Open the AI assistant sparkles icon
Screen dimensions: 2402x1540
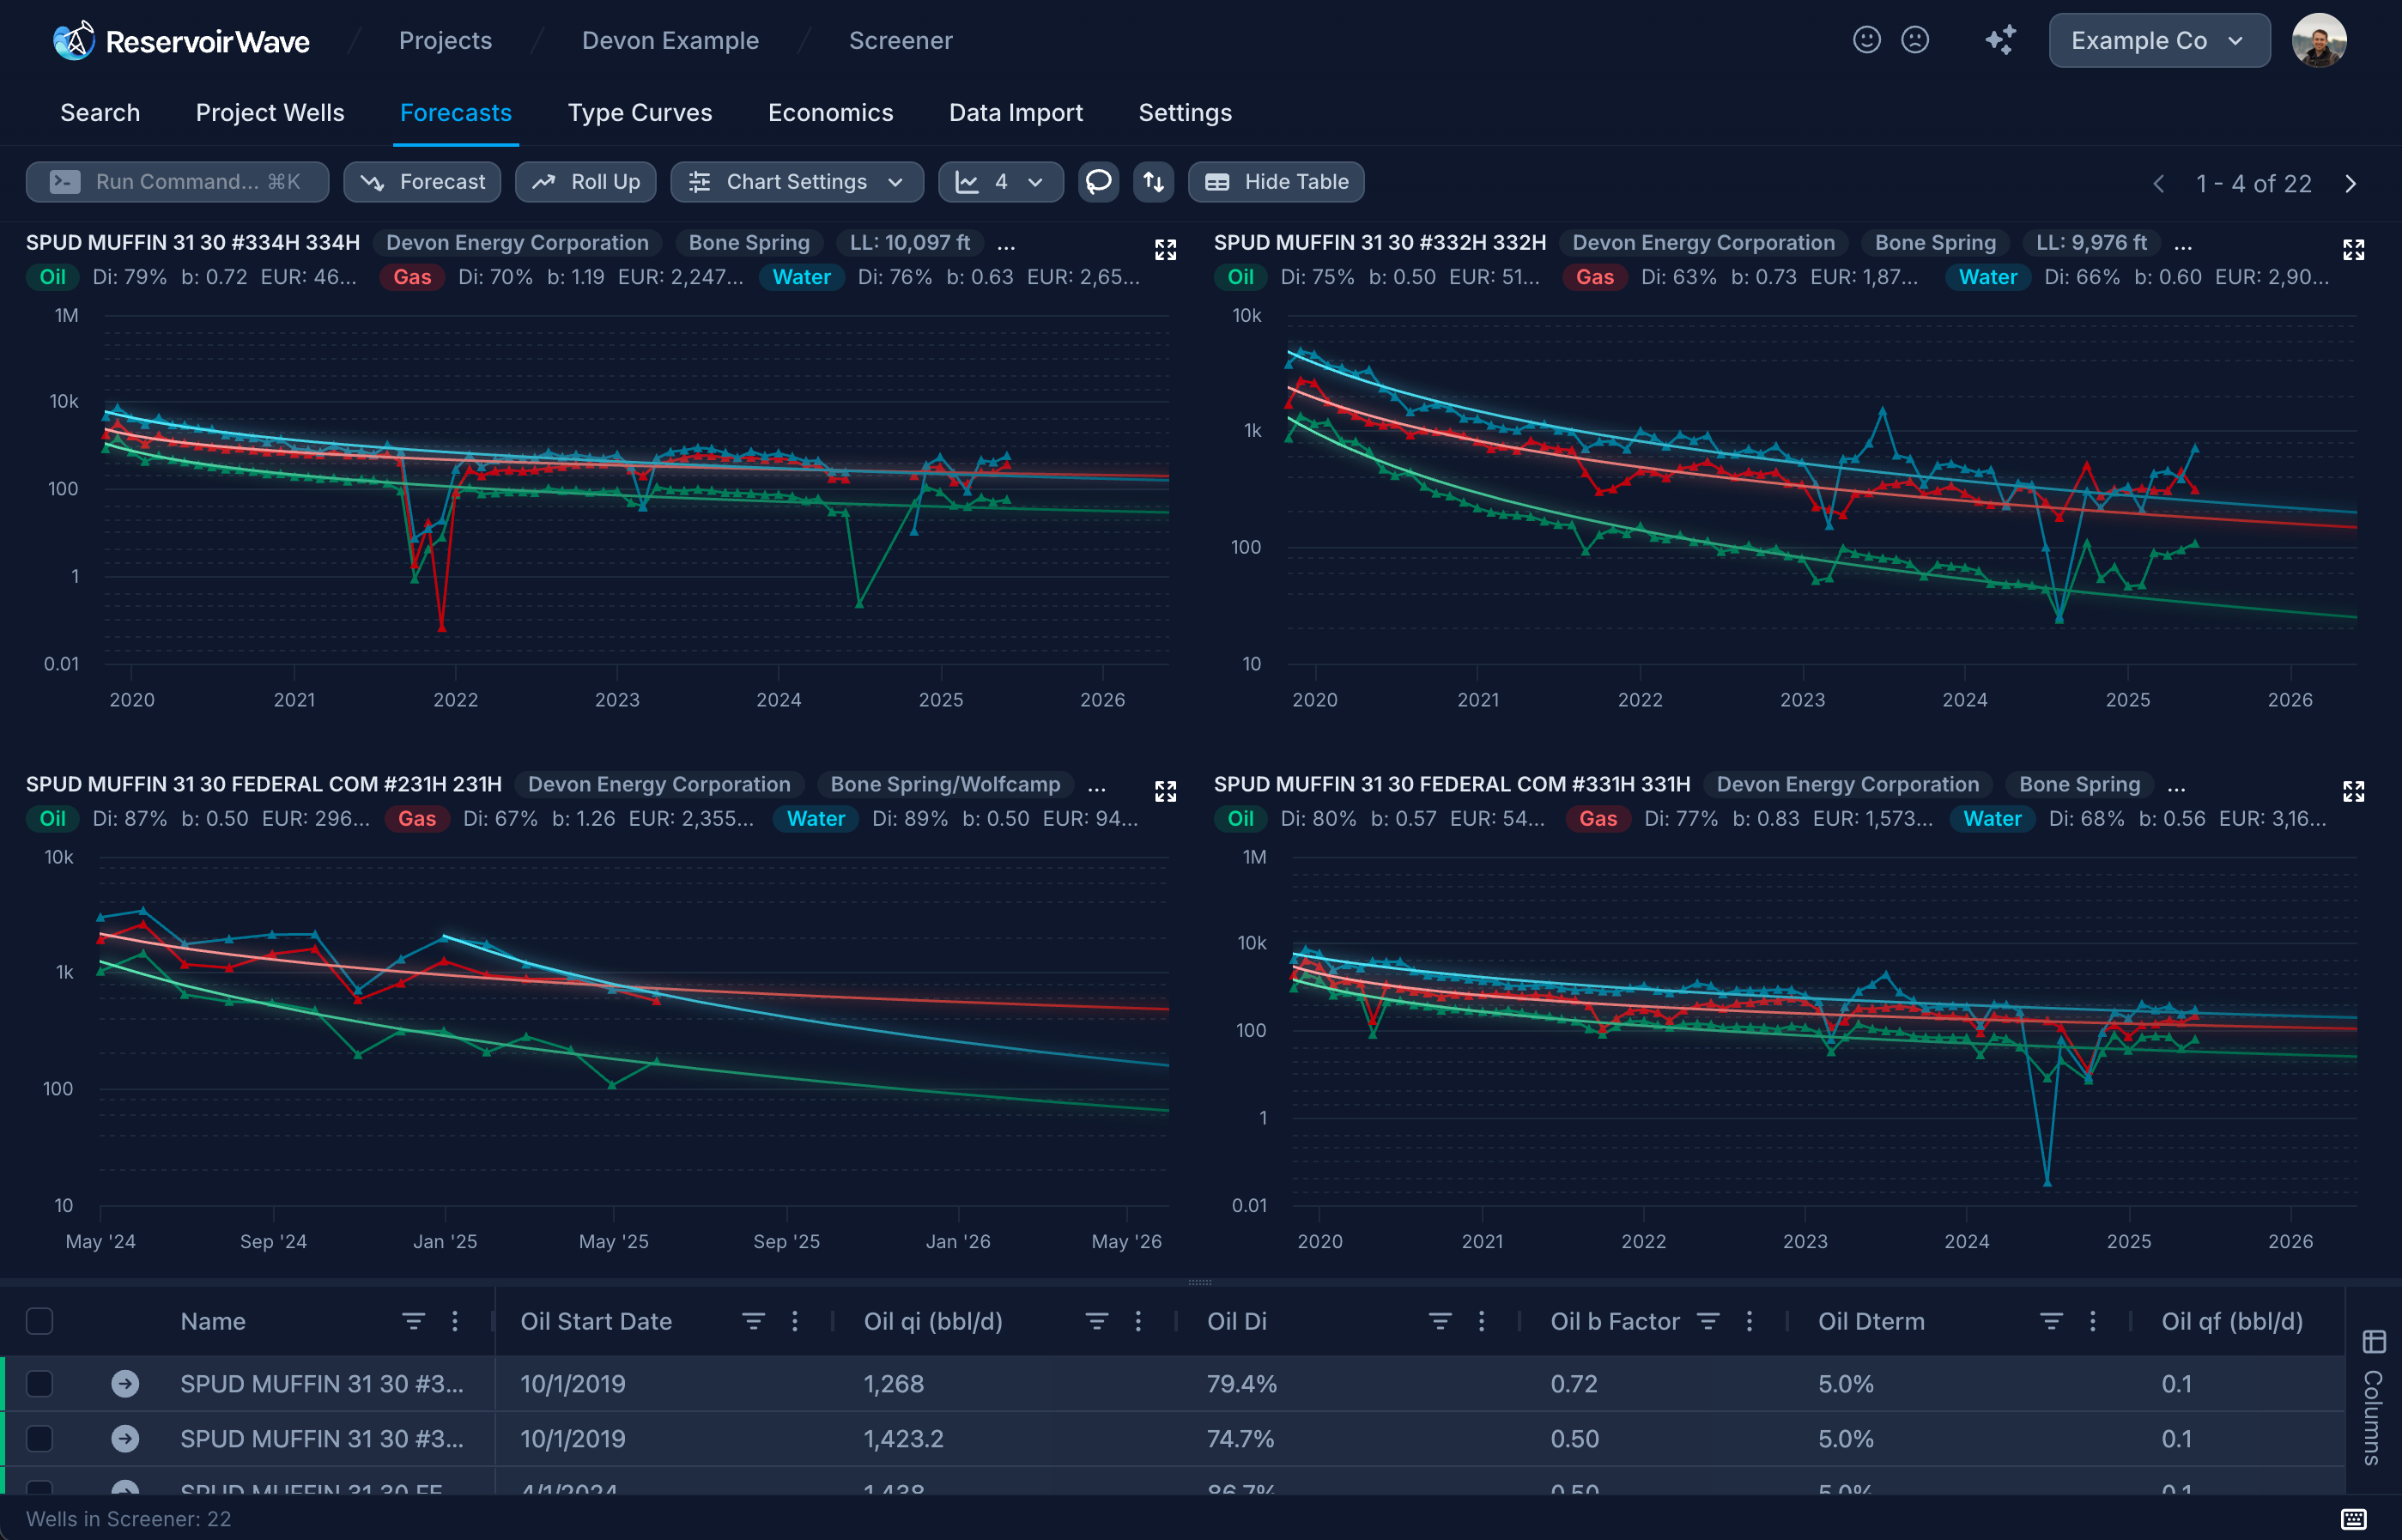[x=1999, y=40]
